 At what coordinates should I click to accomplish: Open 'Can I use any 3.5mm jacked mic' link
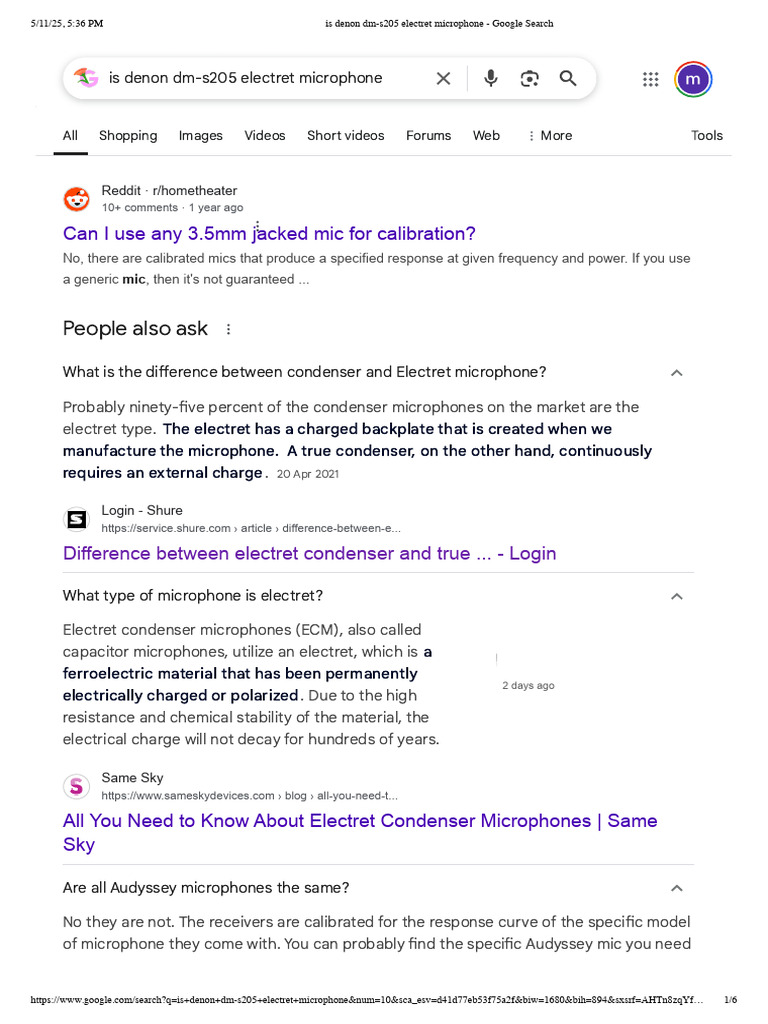(x=269, y=233)
